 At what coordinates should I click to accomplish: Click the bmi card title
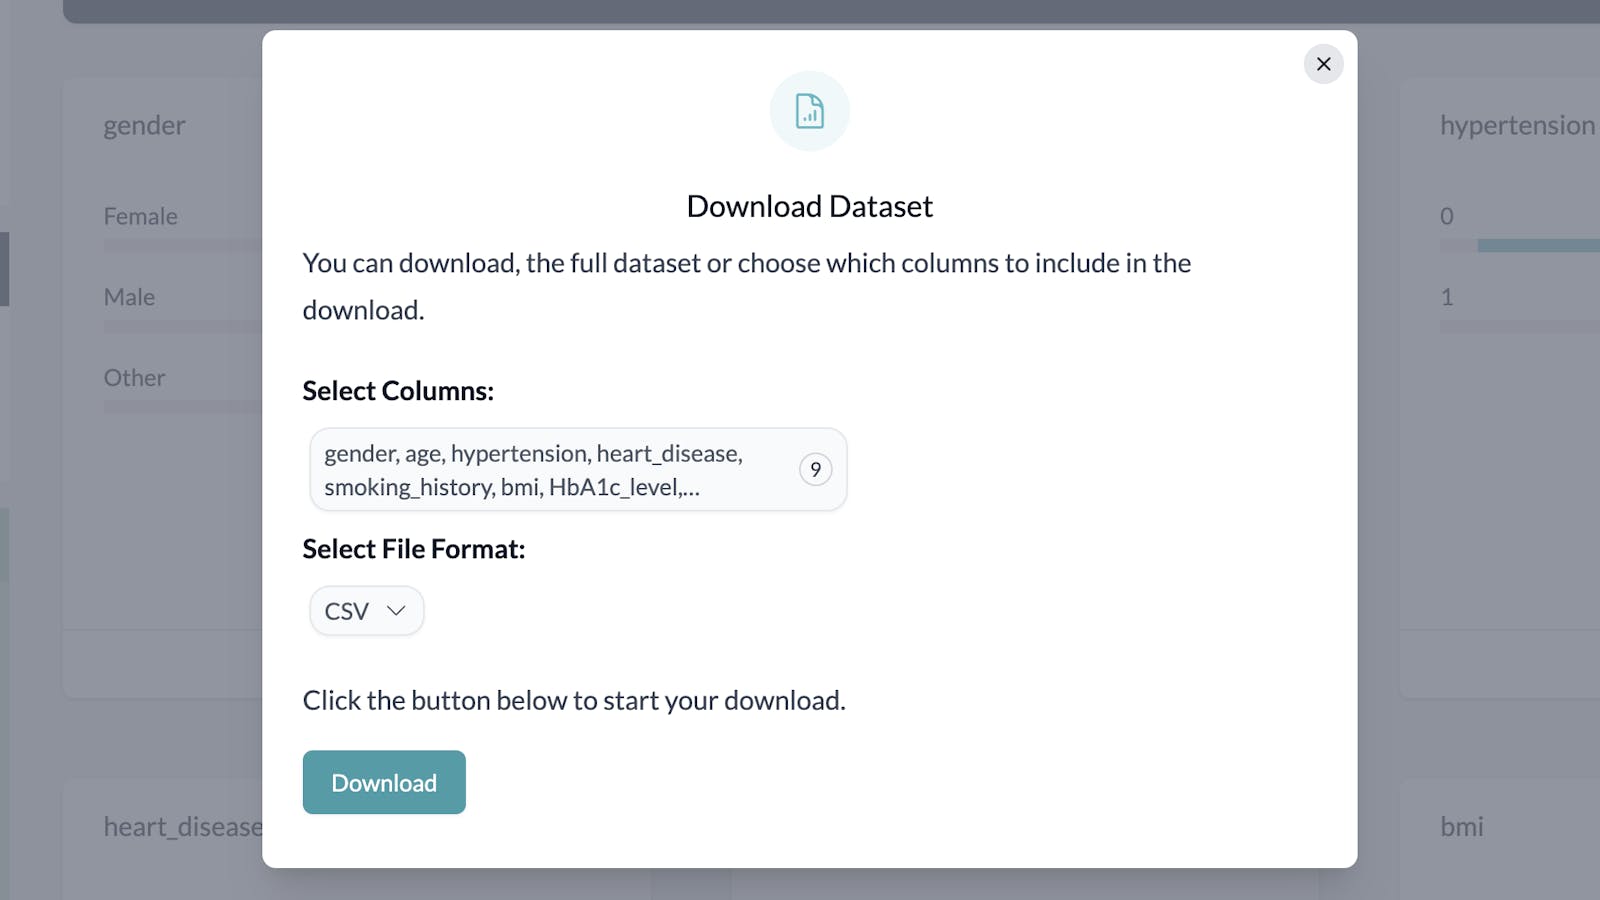click(x=1461, y=827)
